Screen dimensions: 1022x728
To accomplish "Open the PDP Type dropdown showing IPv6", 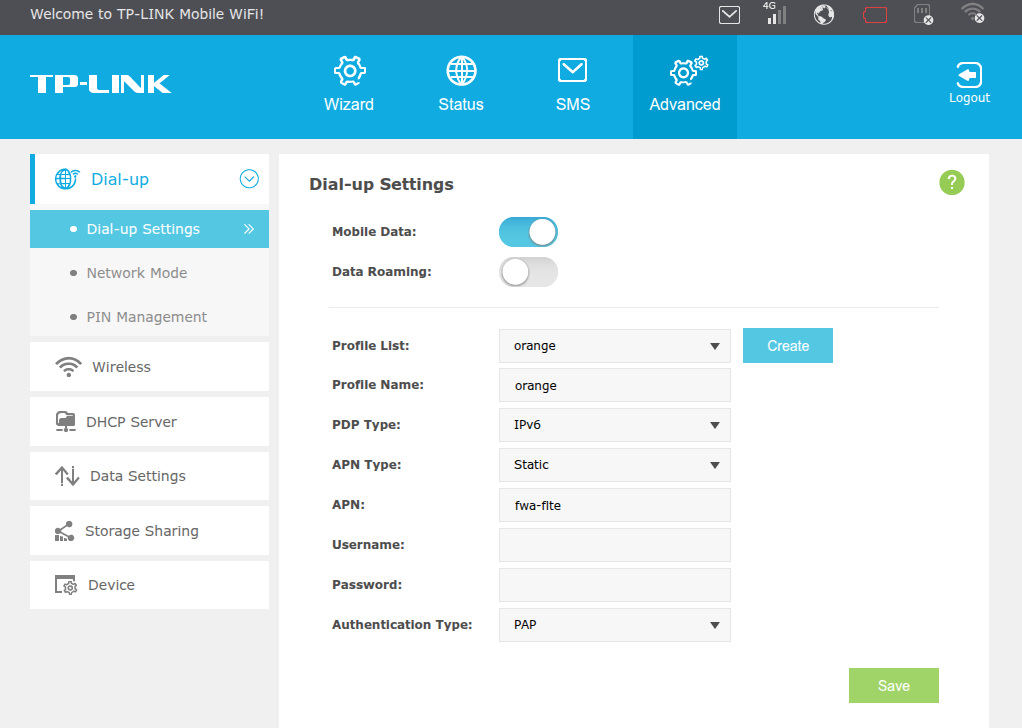I will pos(615,425).
